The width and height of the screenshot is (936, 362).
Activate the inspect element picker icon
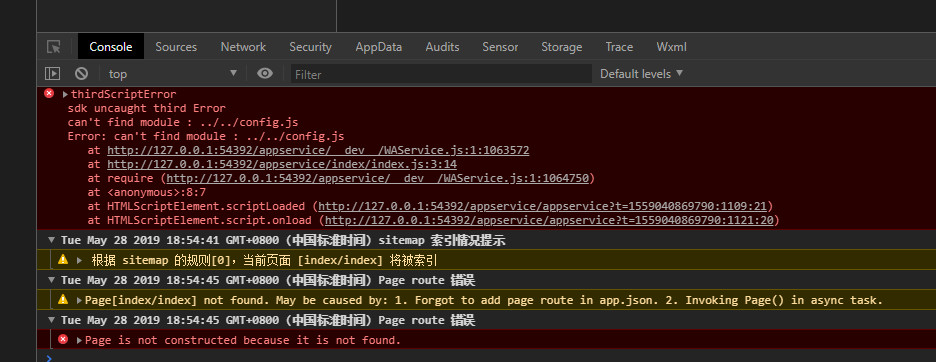54,47
